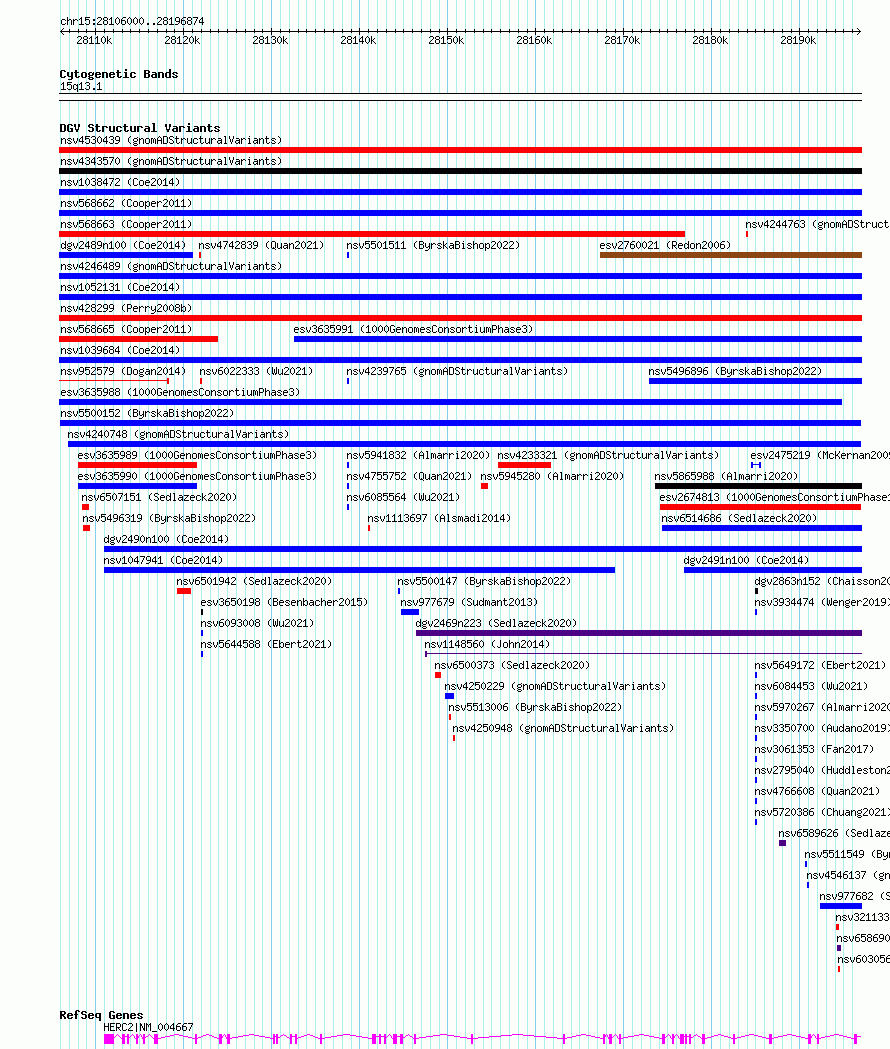Select nsv4250948 gnomAD variant

(563, 729)
